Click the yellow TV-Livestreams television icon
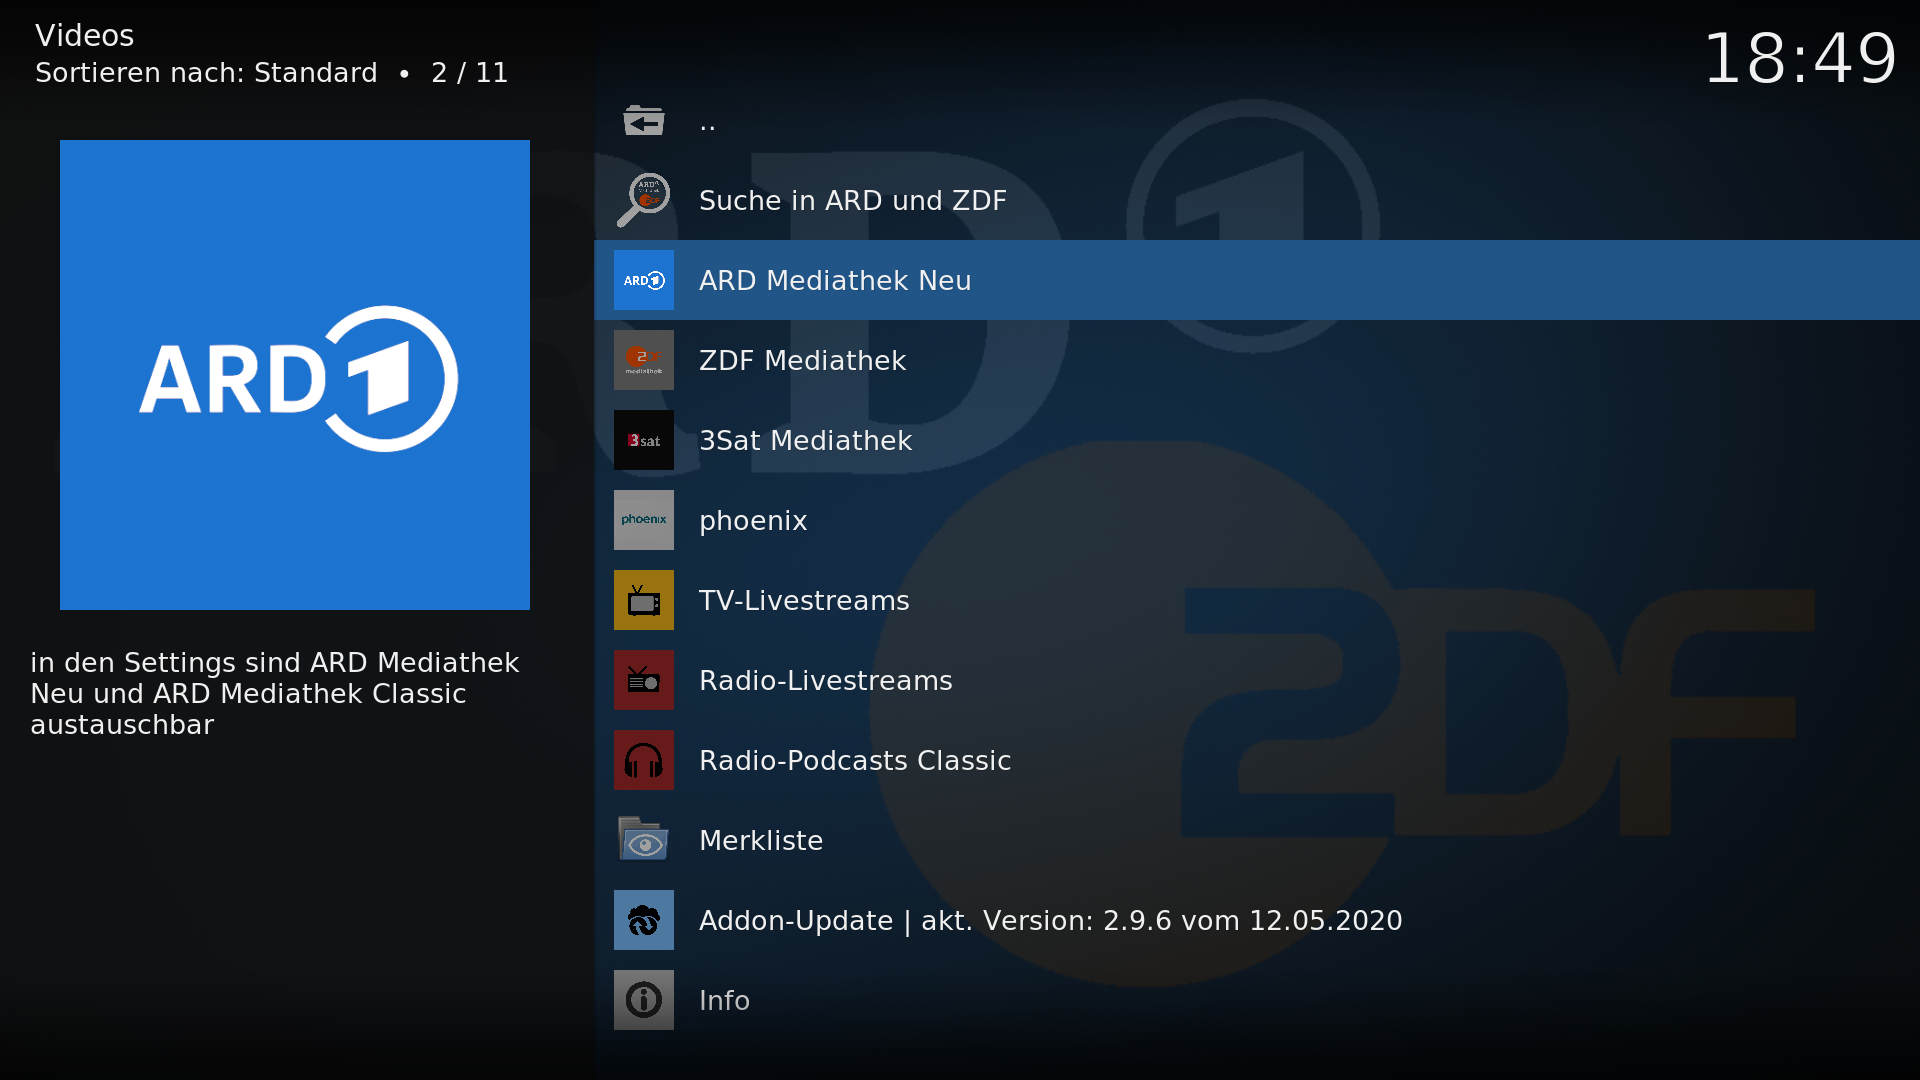 [x=643, y=600]
